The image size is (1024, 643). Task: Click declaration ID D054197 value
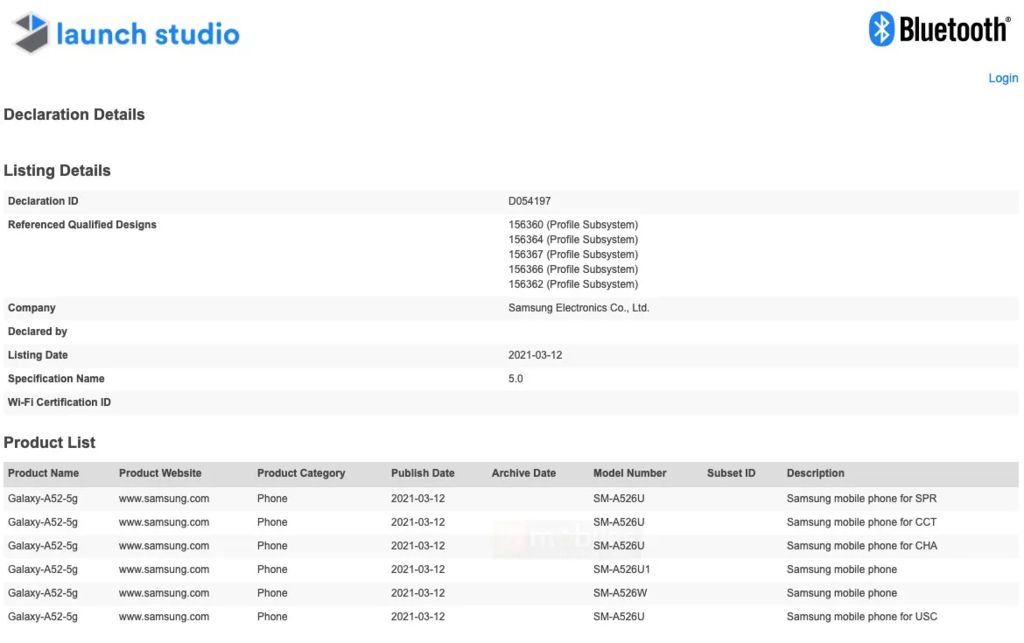coord(529,201)
